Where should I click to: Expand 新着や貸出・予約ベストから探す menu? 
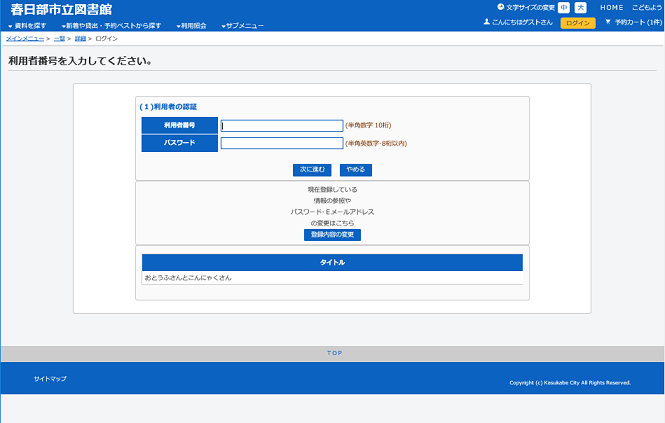click(x=112, y=26)
